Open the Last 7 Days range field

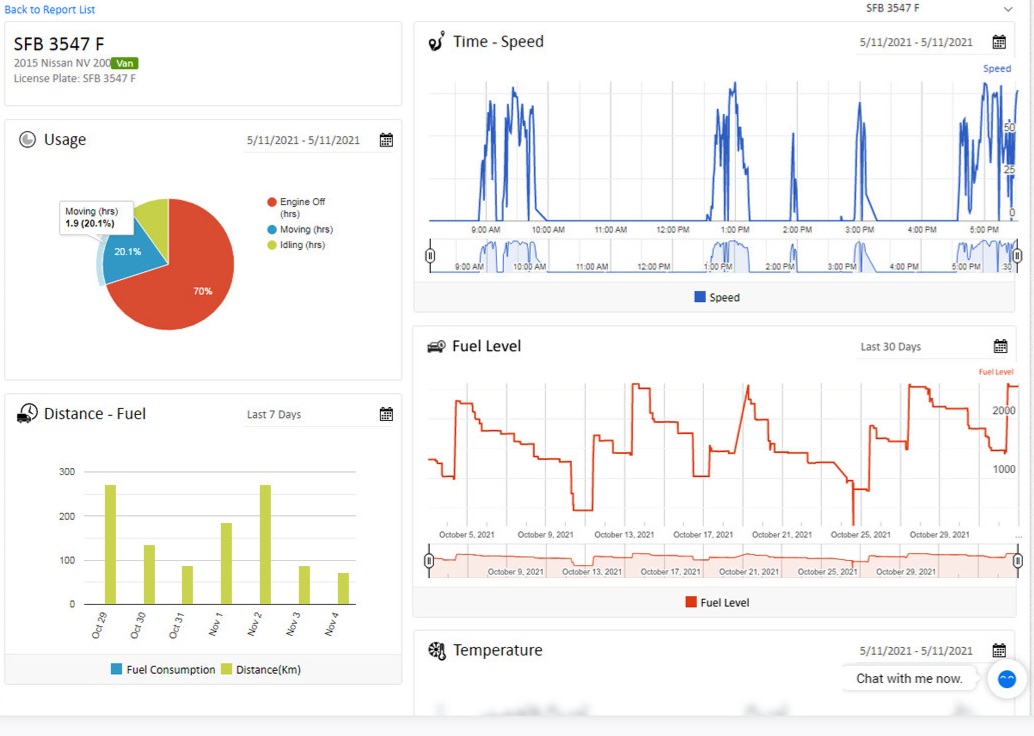tap(305, 414)
